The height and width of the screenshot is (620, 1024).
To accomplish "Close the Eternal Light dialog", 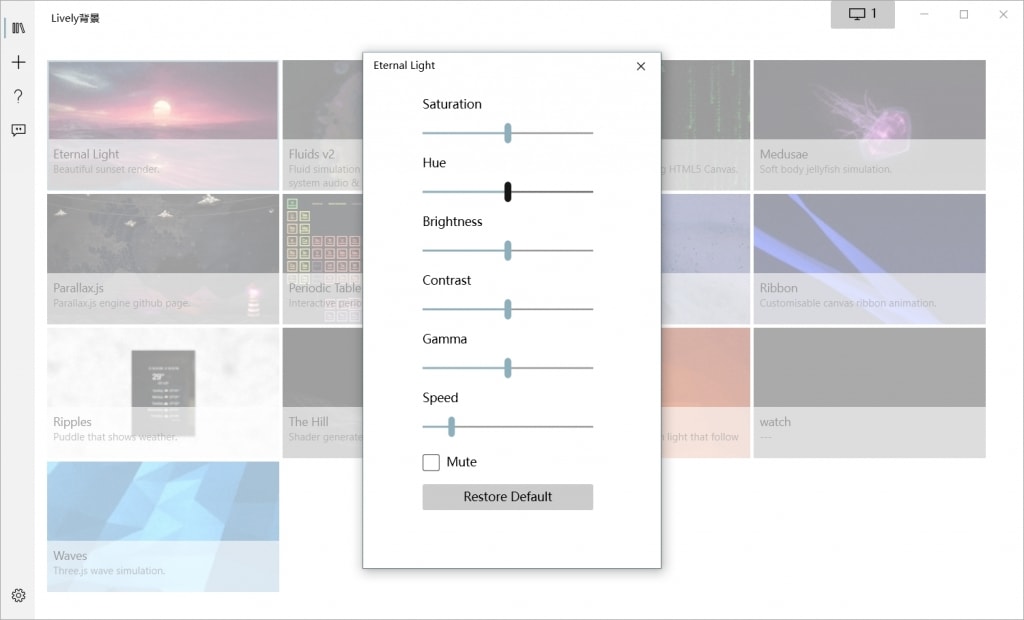I will point(641,66).
